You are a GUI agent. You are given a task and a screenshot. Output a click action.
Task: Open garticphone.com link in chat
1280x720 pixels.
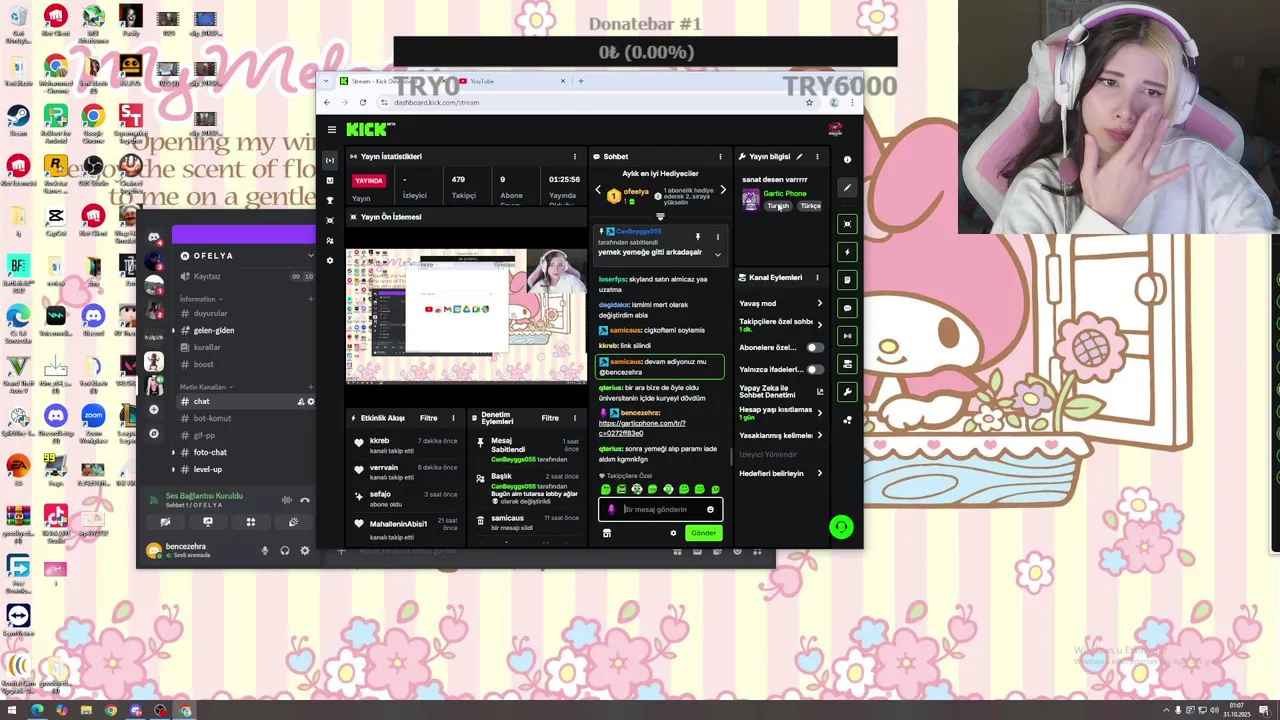coord(641,428)
